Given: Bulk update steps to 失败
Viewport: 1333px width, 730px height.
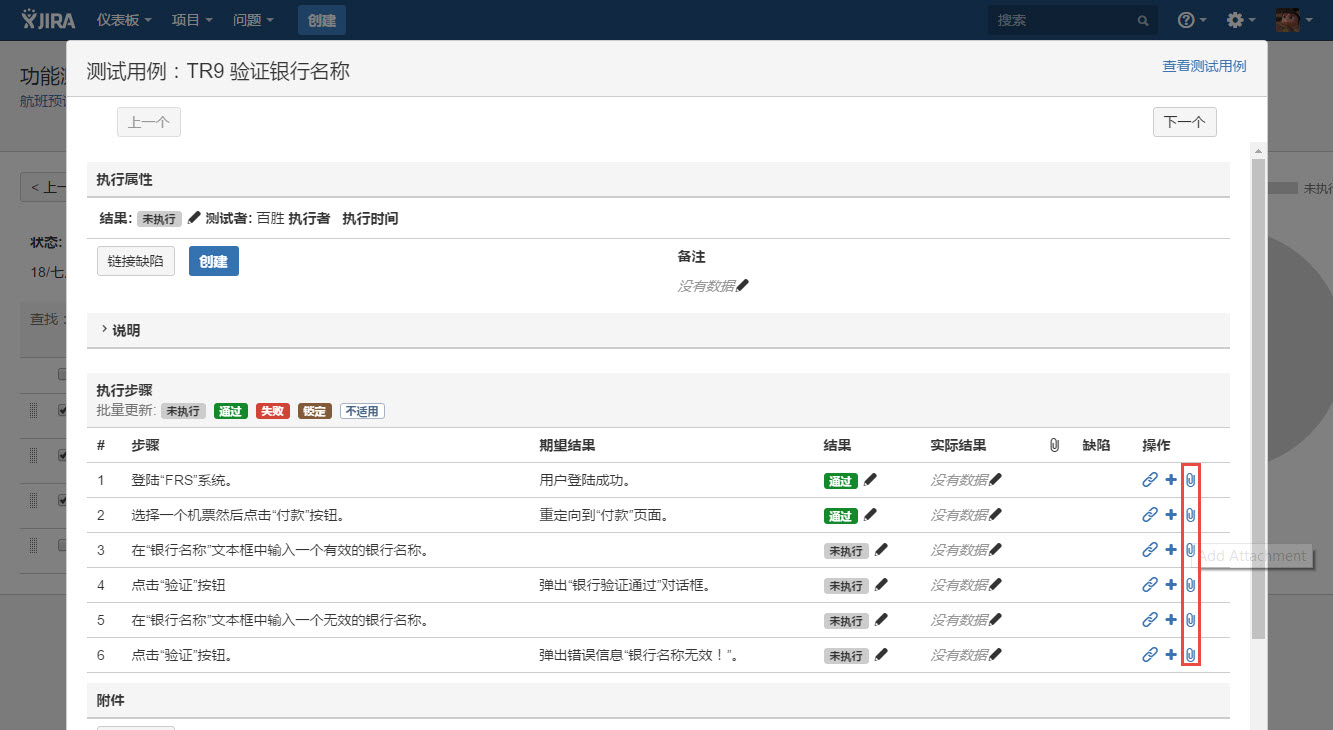Looking at the screenshot, I should click(273, 411).
